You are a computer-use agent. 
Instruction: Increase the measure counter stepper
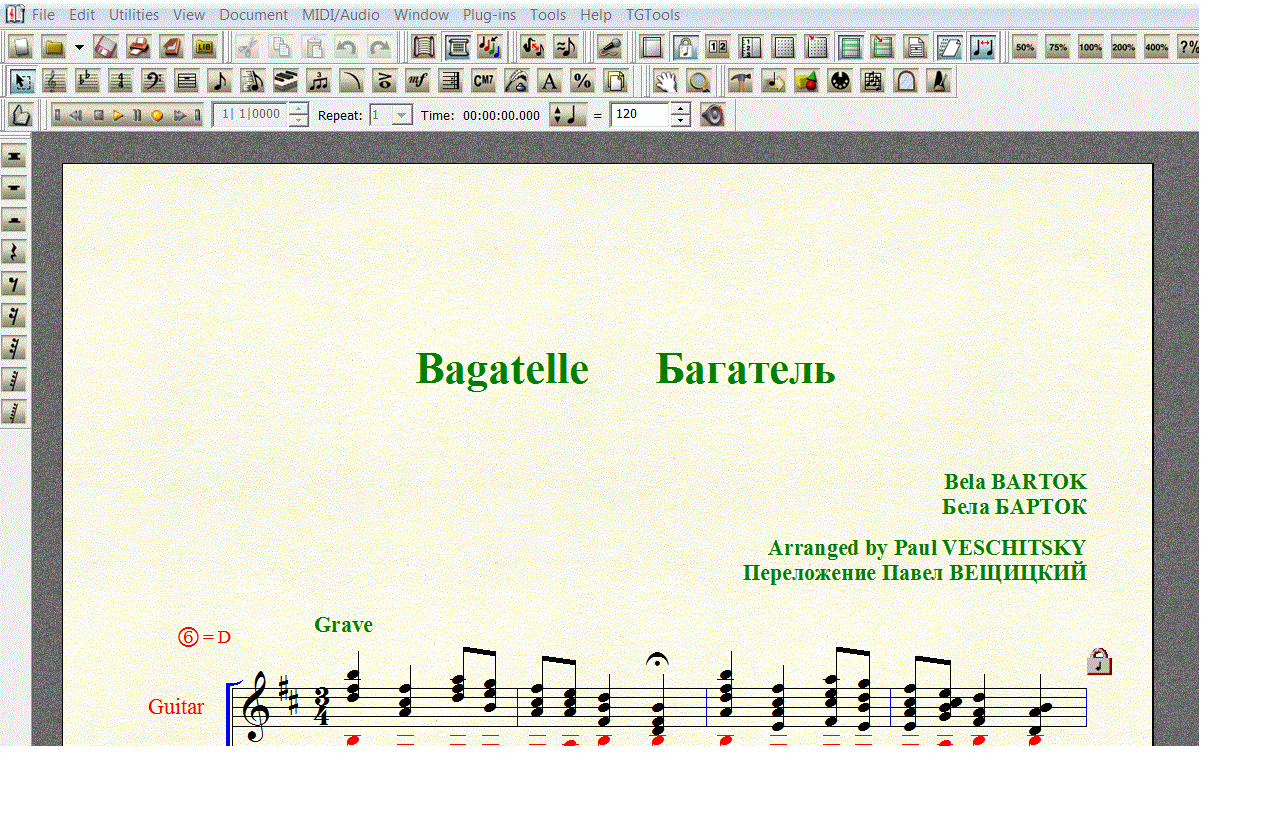tap(298, 109)
